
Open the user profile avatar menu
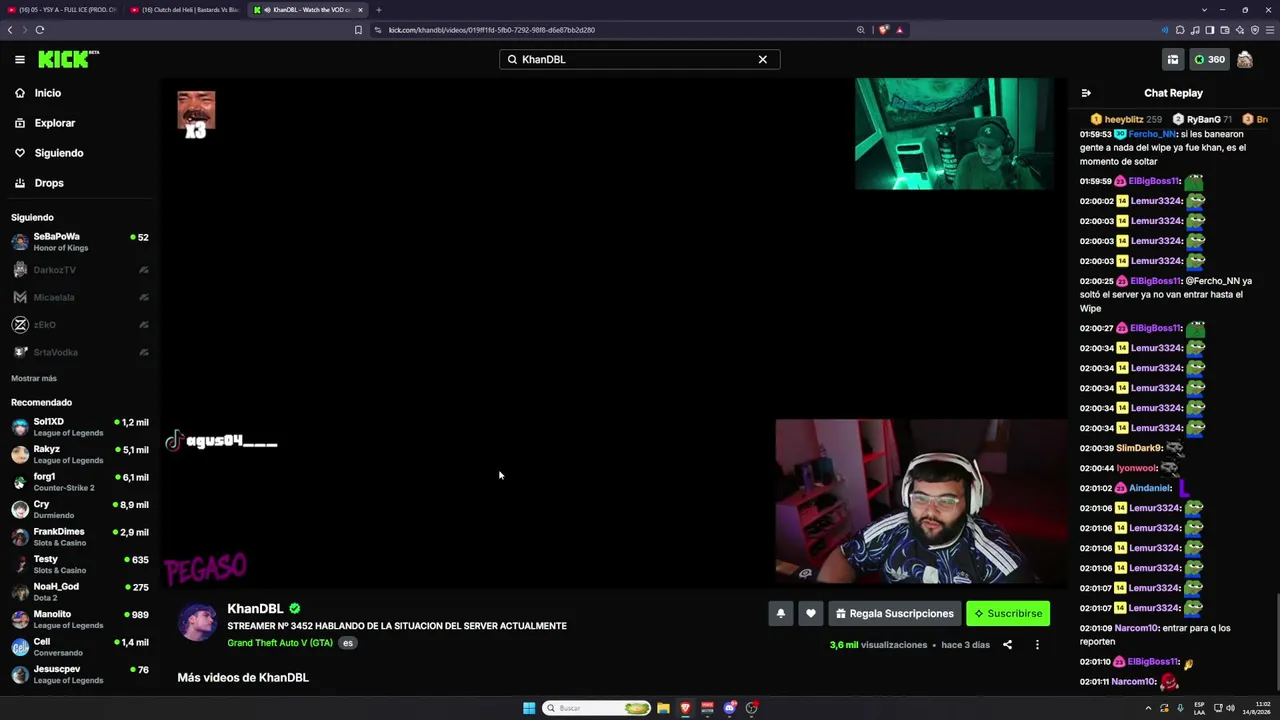click(1245, 59)
